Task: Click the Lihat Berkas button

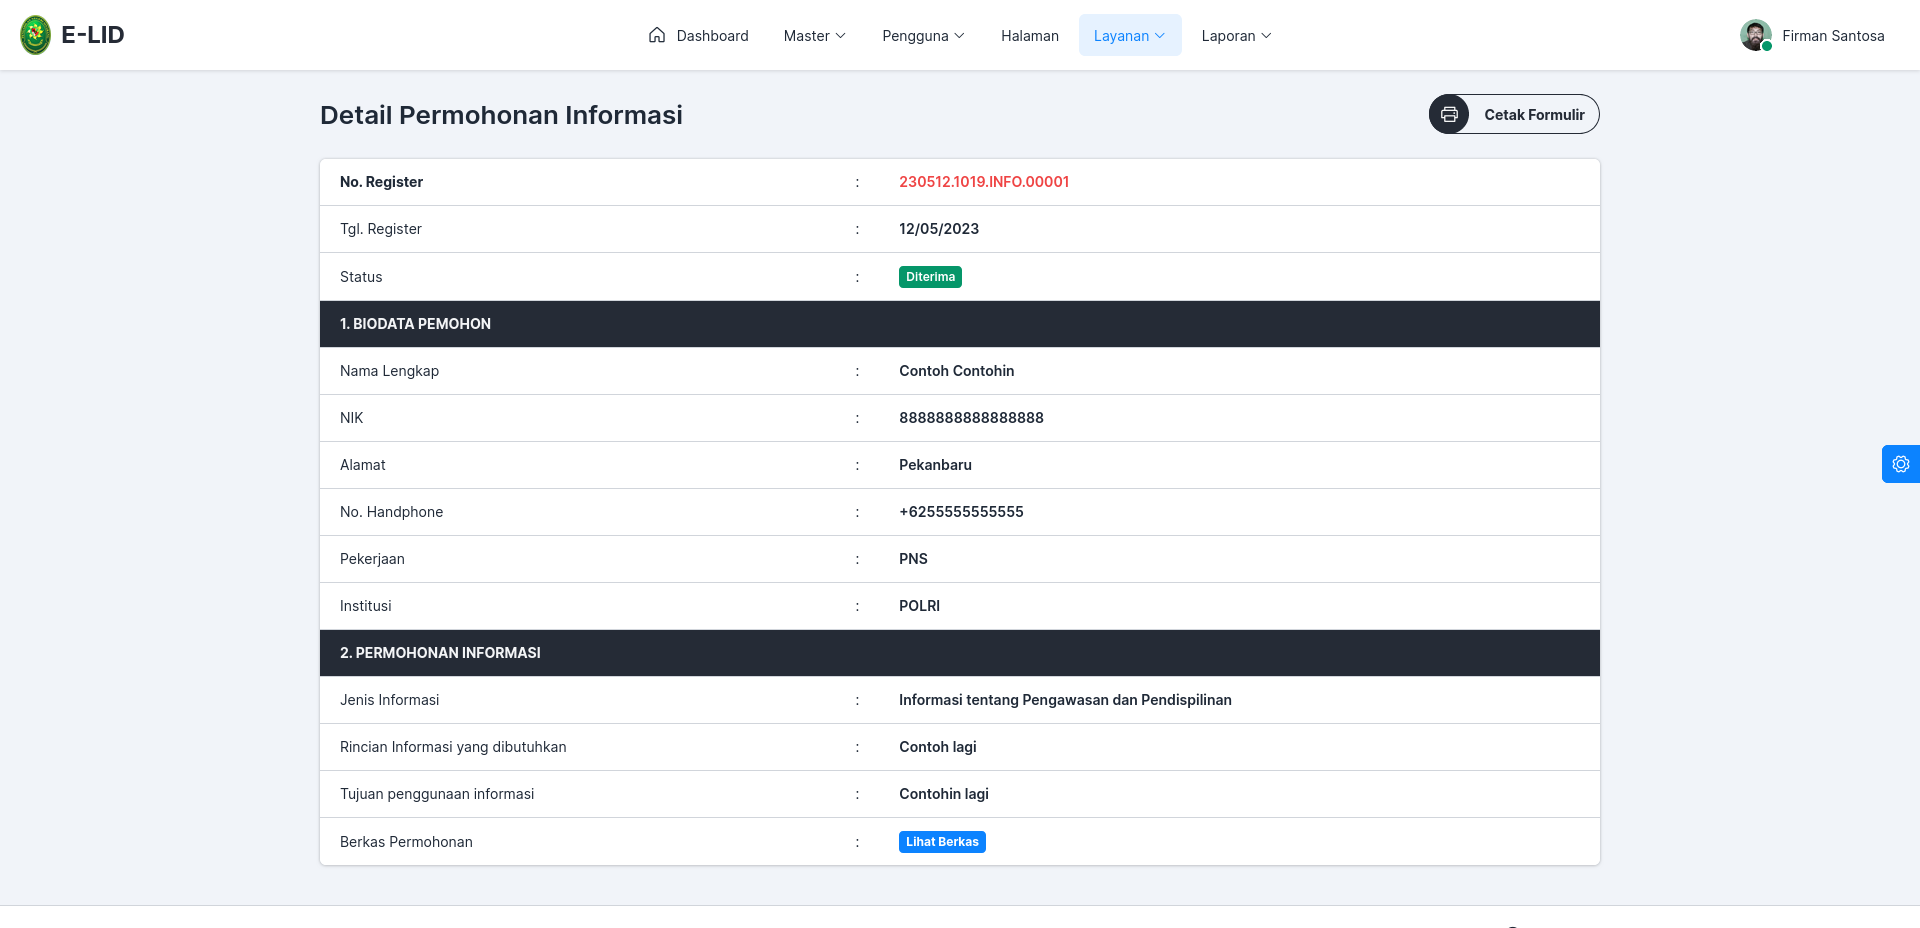Action: click(x=942, y=842)
